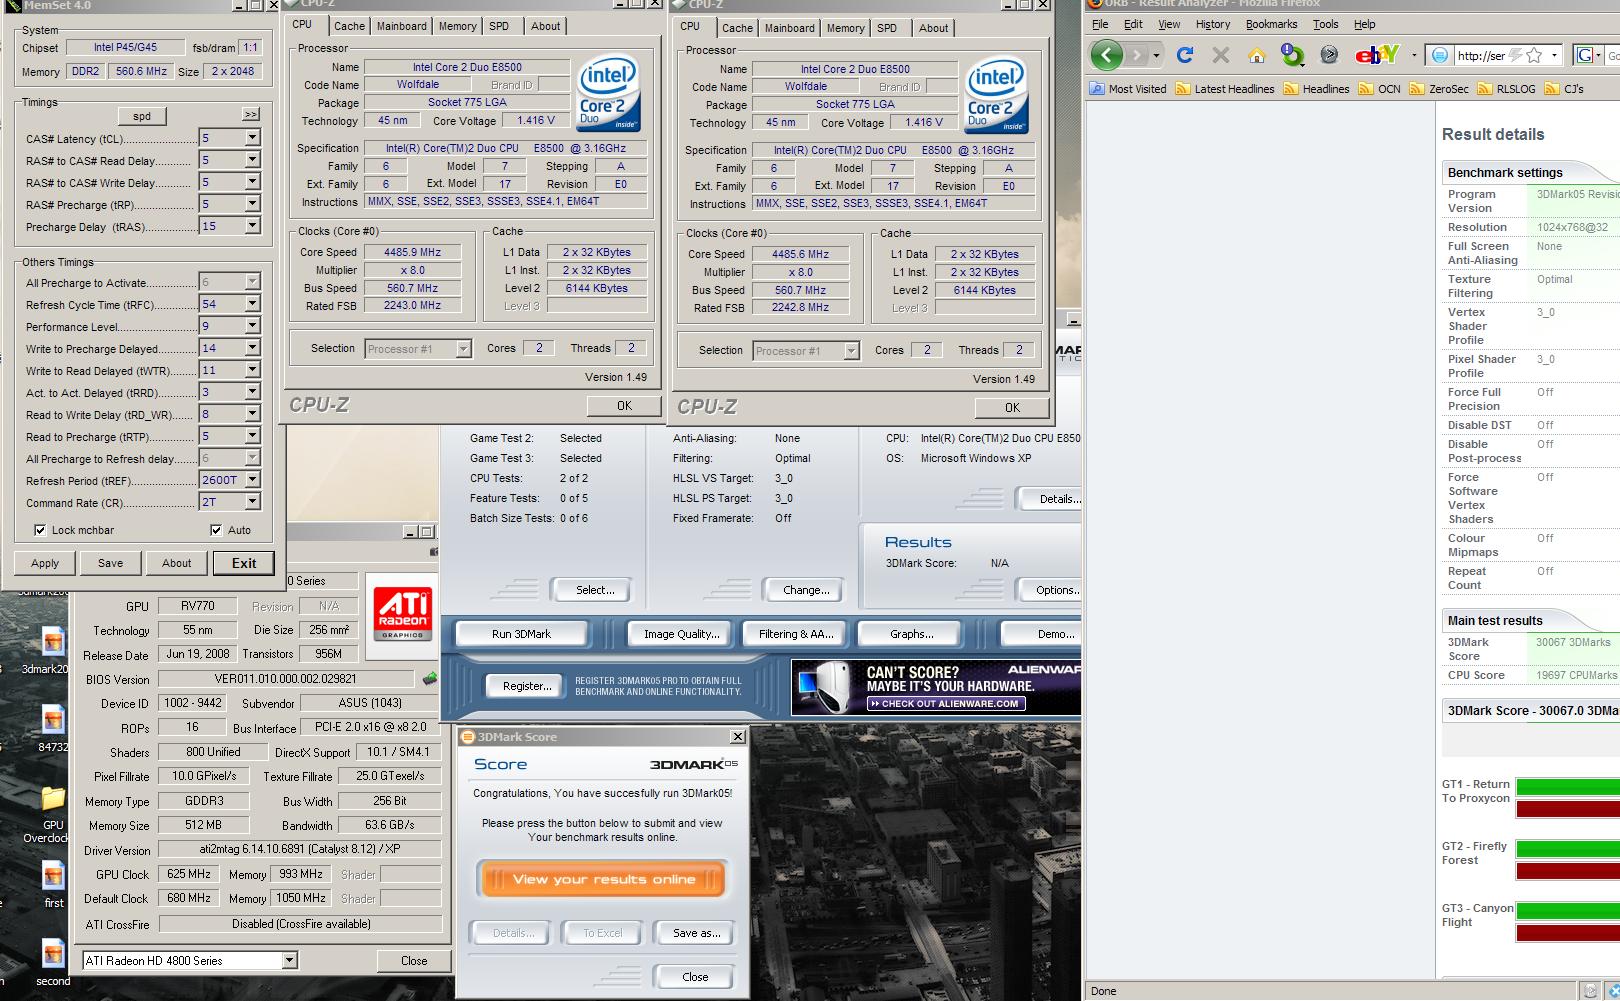This screenshot has height=1001, width=1620.
Task: Open RAS# to CAS# Read Delay dropdown
Action: click(x=252, y=160)
